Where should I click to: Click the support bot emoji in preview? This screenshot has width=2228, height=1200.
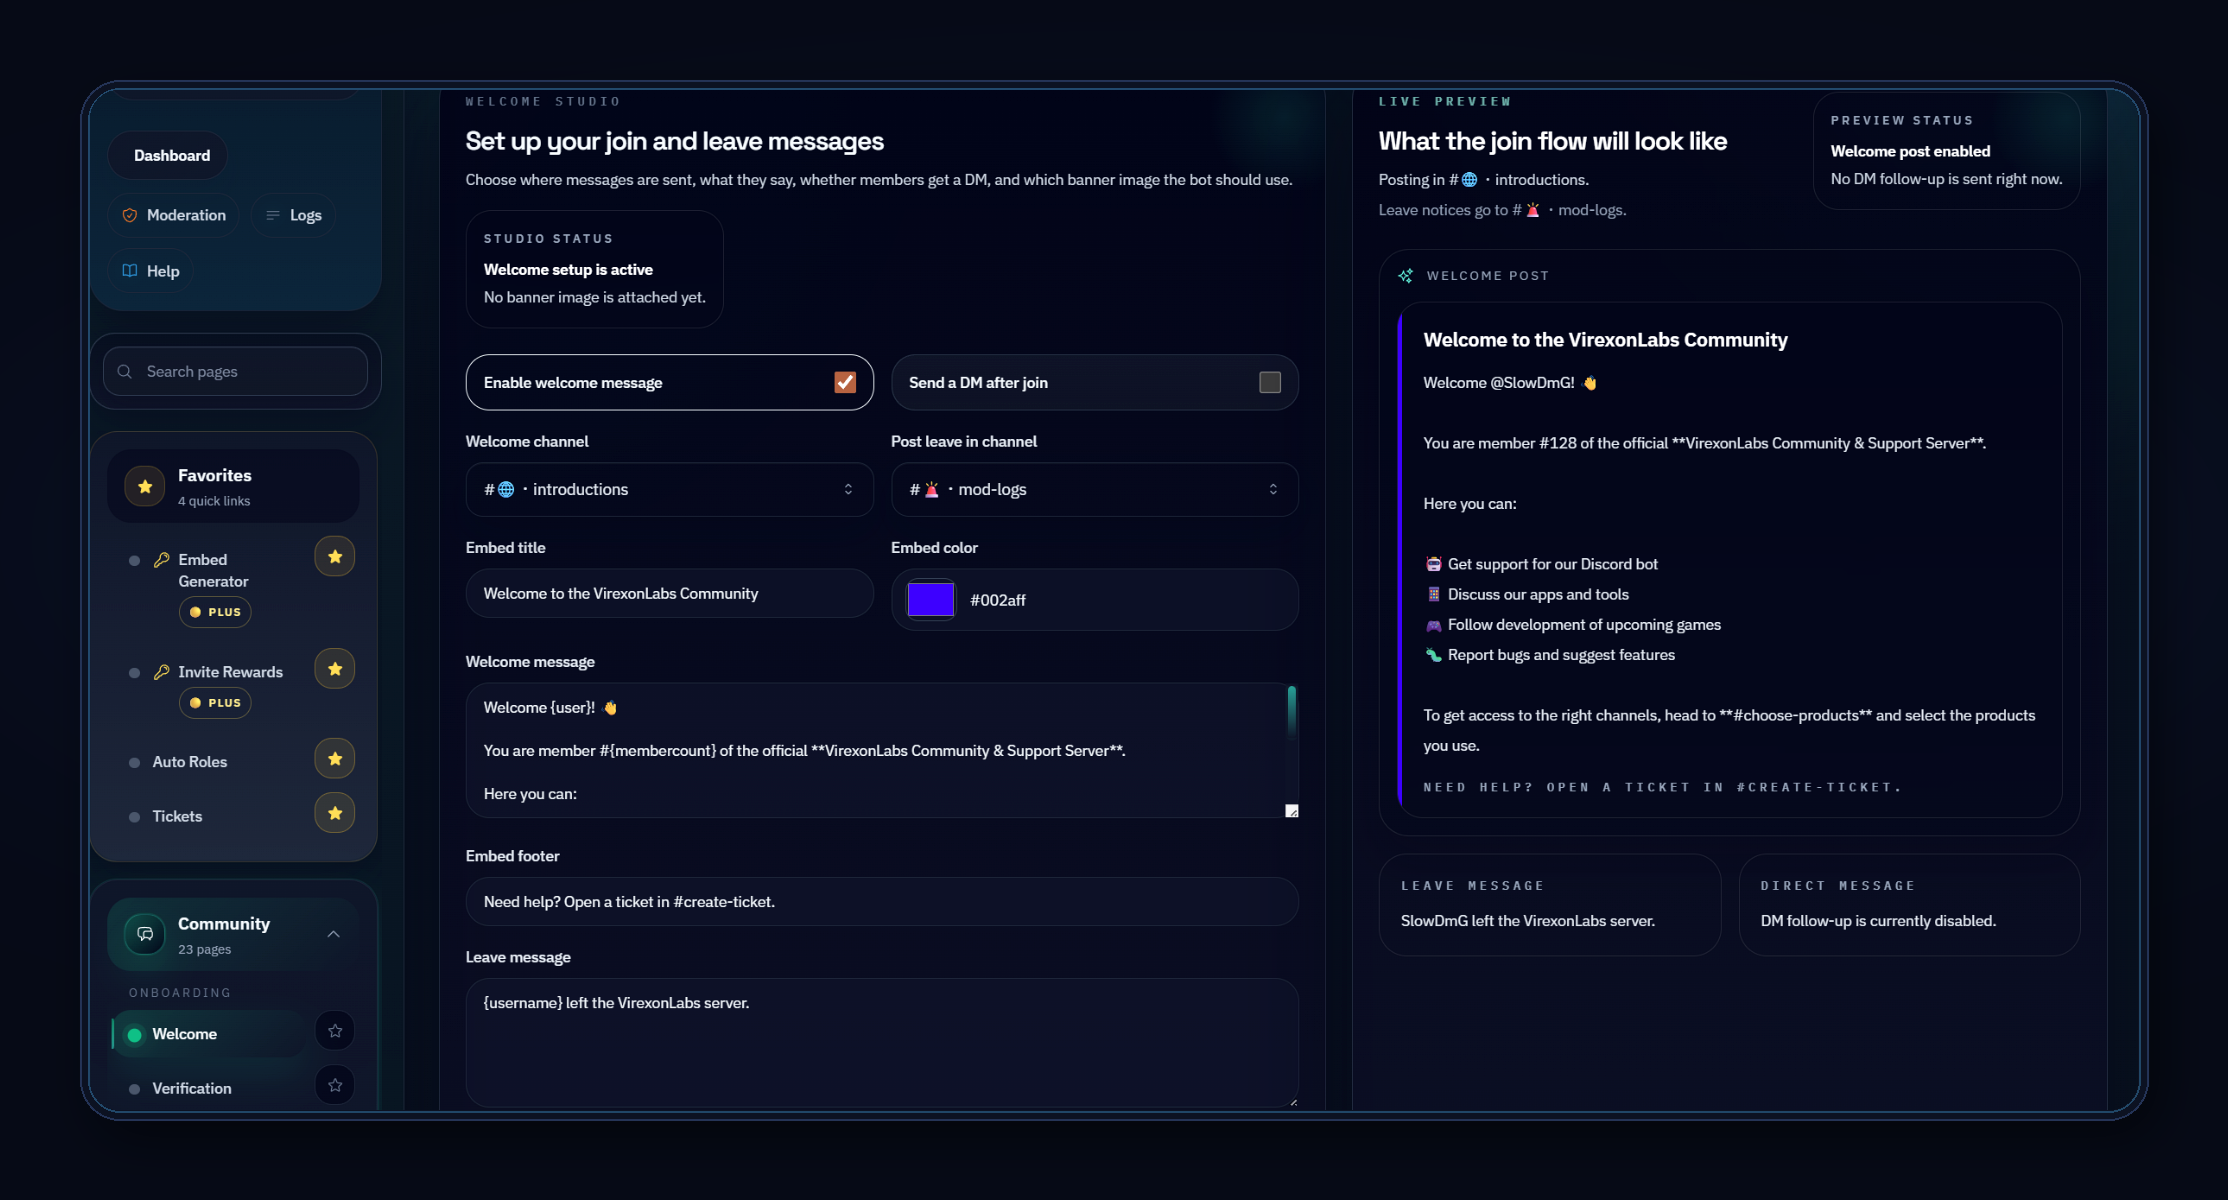click(x=1433, y=564)
